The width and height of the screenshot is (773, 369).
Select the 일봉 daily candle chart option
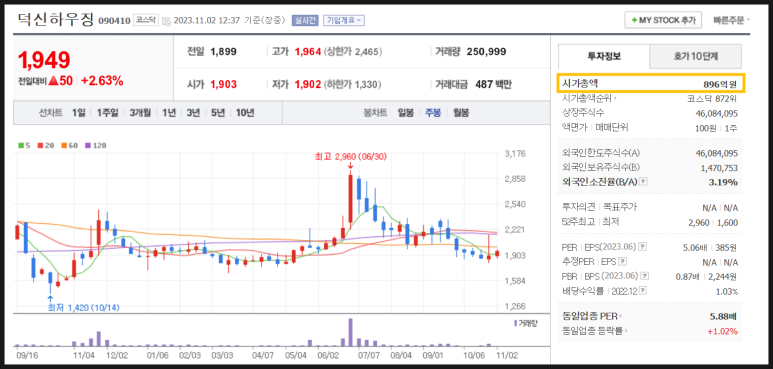pos(406,113)
